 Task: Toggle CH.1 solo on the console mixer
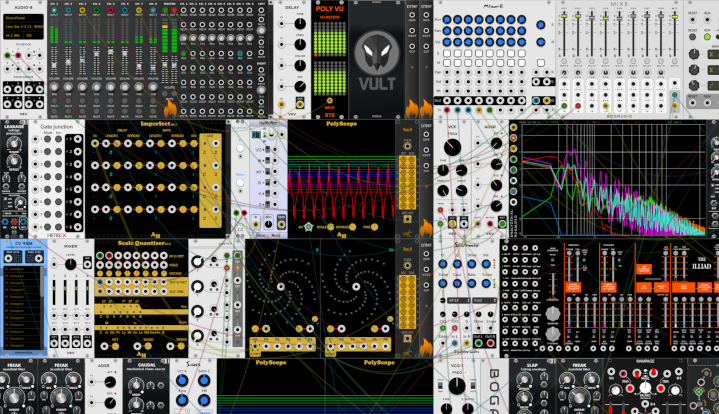coord(54,101)
